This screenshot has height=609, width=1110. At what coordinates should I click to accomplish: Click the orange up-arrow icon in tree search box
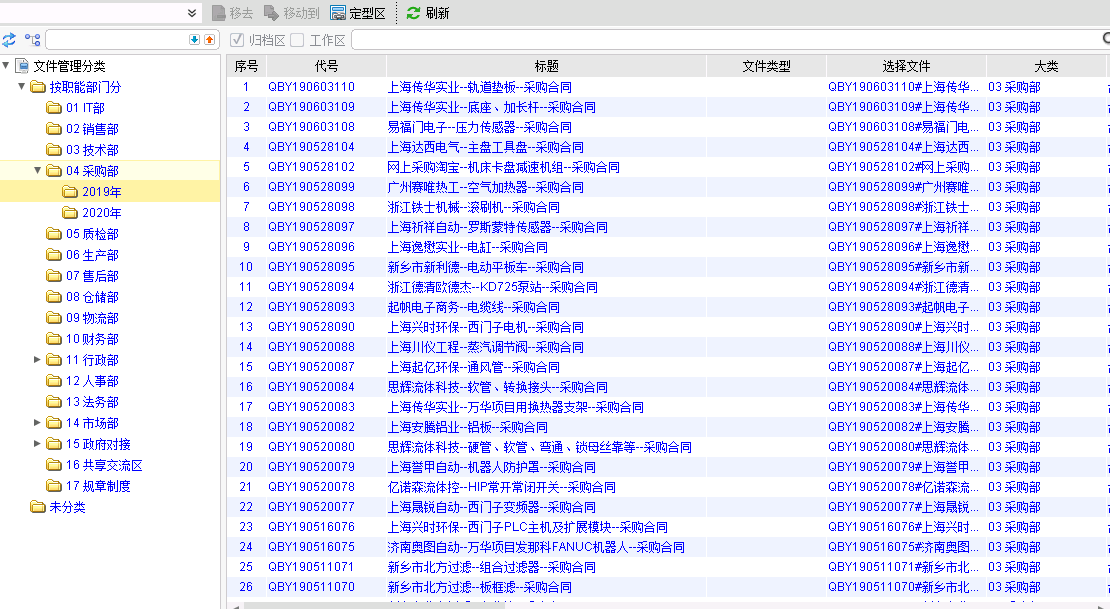pyautogui.click(x=209, y=40)
